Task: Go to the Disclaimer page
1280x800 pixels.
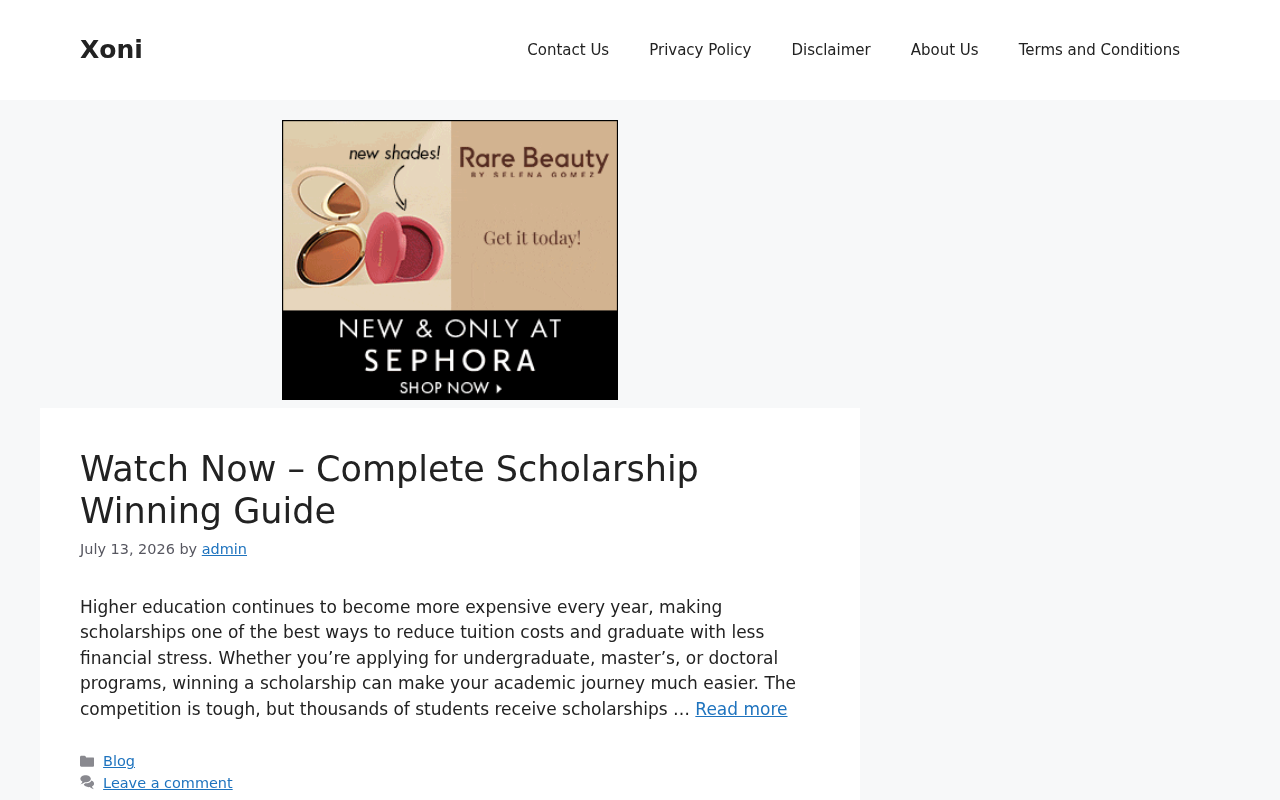Action: click(831, 50)
